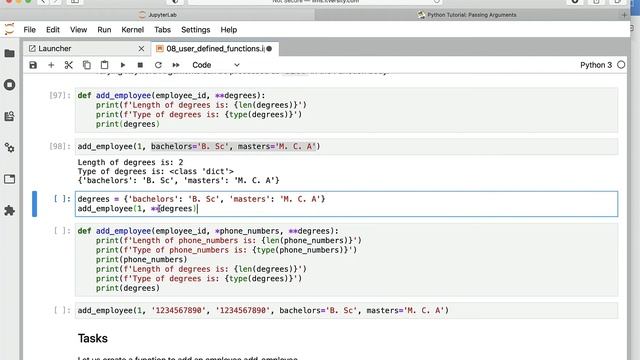Viewport: 640px width, 360px height.
Task: Open the Extension Manager puzzle icon
Action: tap(9, 211)
